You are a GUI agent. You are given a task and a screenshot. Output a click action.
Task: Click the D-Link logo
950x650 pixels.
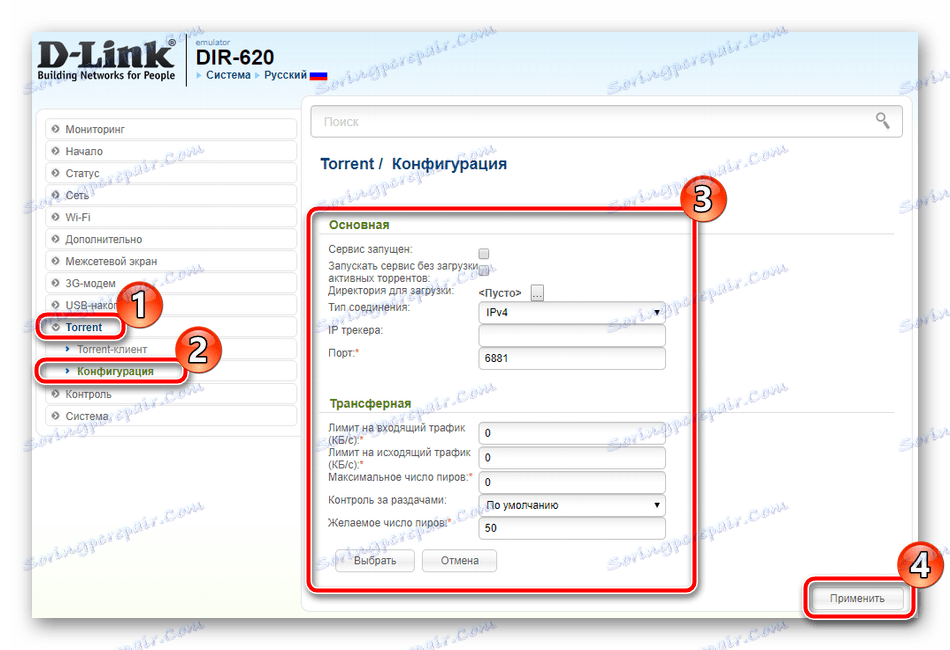tap(106, 60)
